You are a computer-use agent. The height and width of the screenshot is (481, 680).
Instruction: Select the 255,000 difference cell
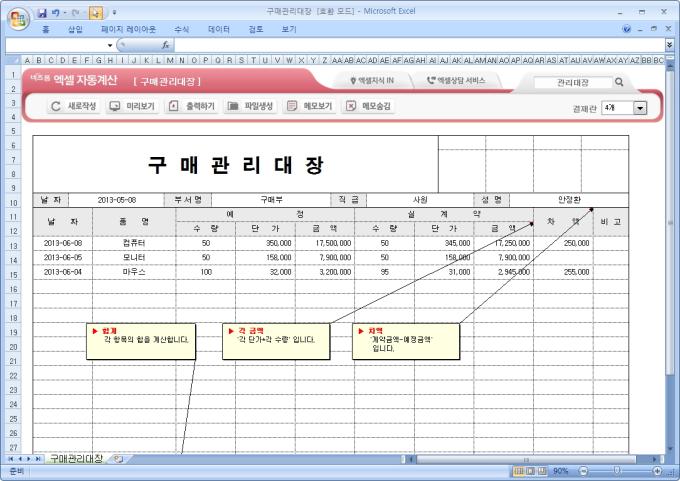(x=563, y=272)
